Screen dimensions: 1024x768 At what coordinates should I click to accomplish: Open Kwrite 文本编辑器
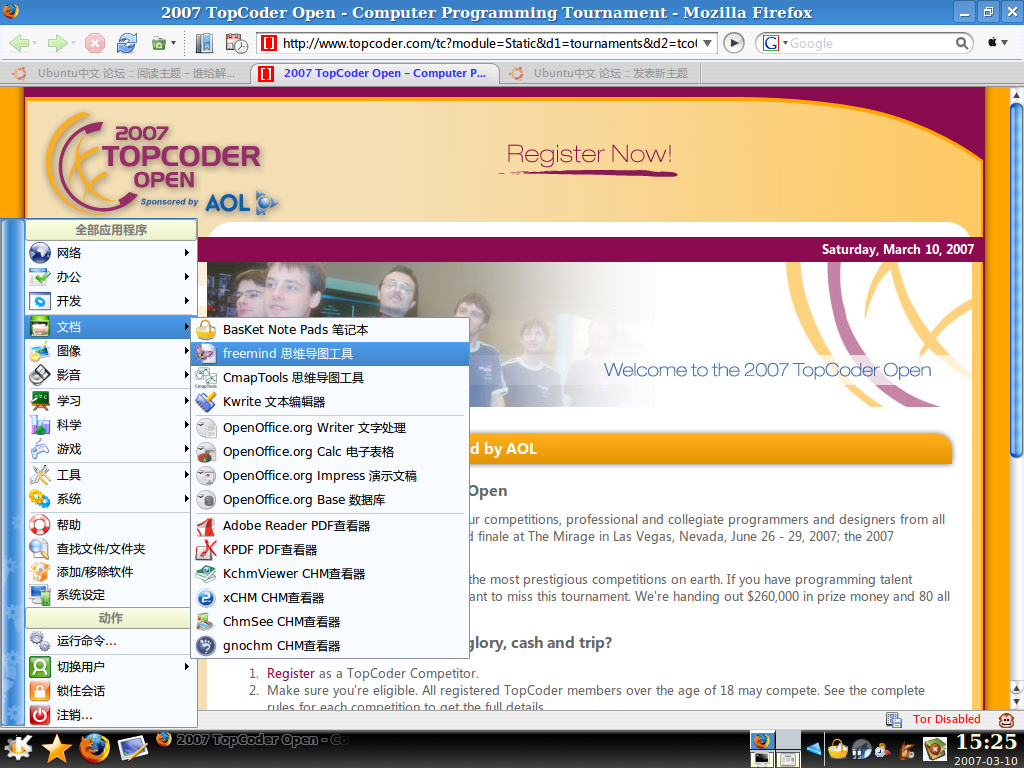point(330,402)
